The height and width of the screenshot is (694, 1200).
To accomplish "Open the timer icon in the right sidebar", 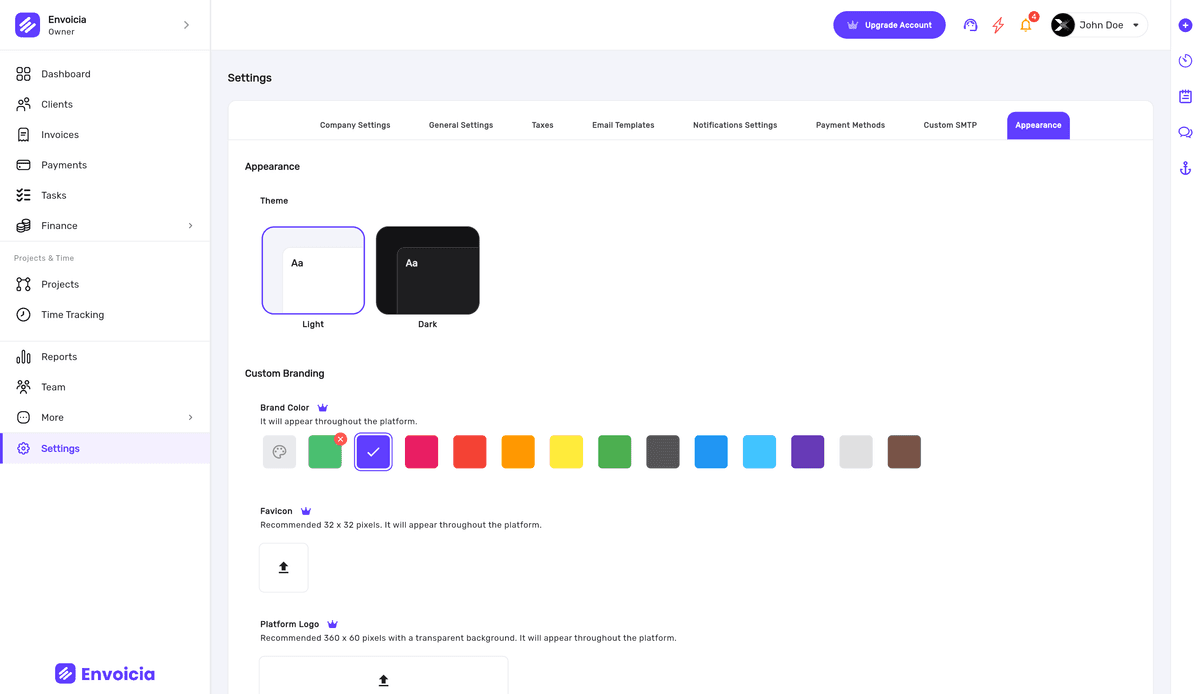I will pos(1185,61).
